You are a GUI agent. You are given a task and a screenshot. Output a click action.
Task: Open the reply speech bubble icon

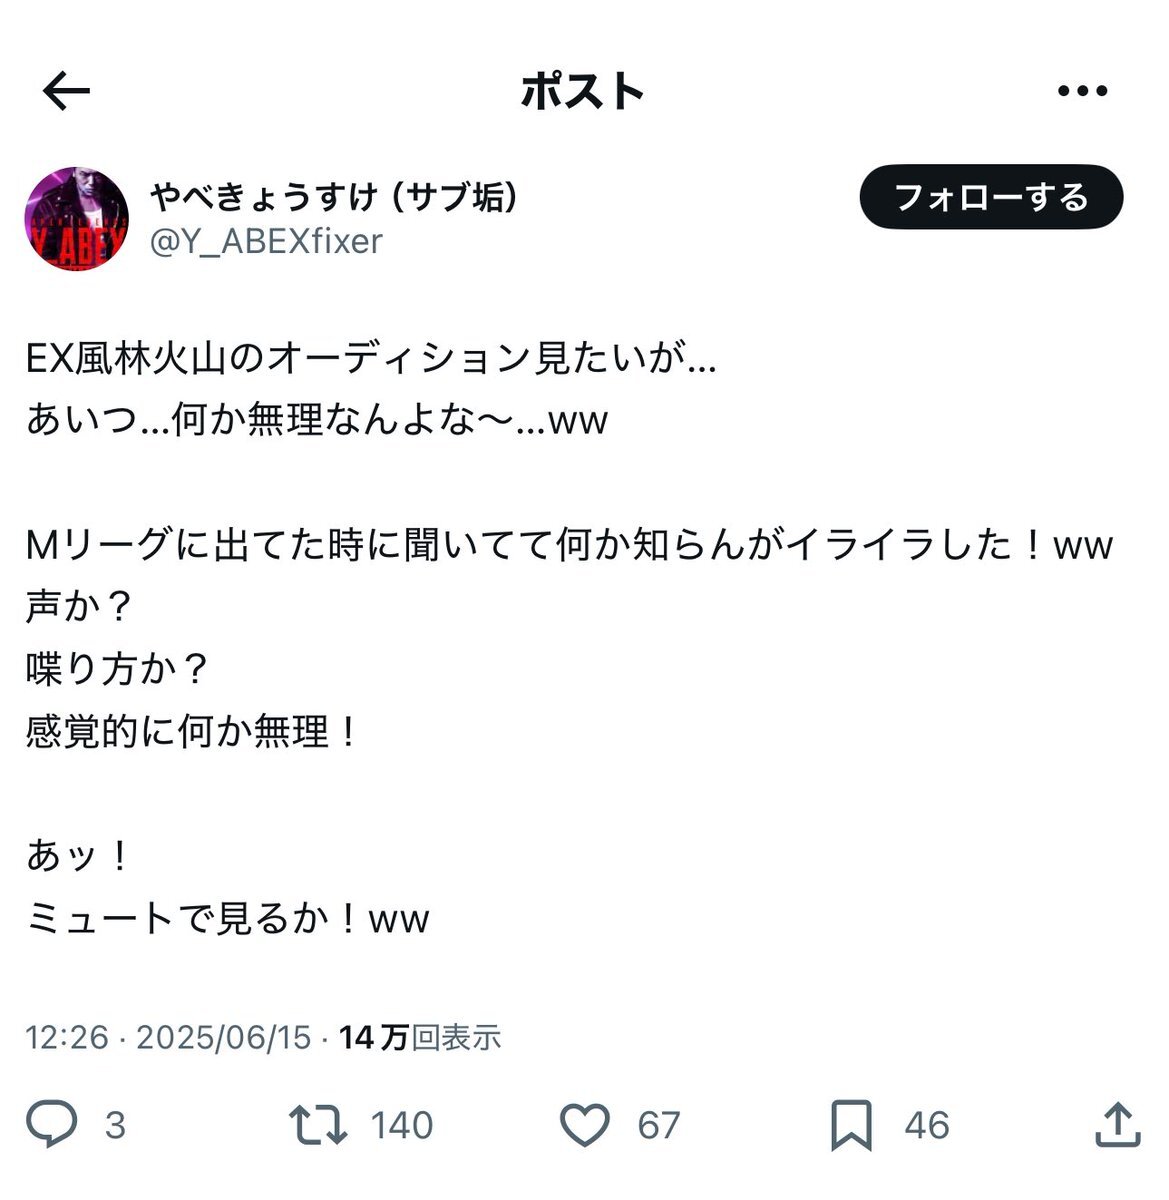click(x=51, y=1124)
